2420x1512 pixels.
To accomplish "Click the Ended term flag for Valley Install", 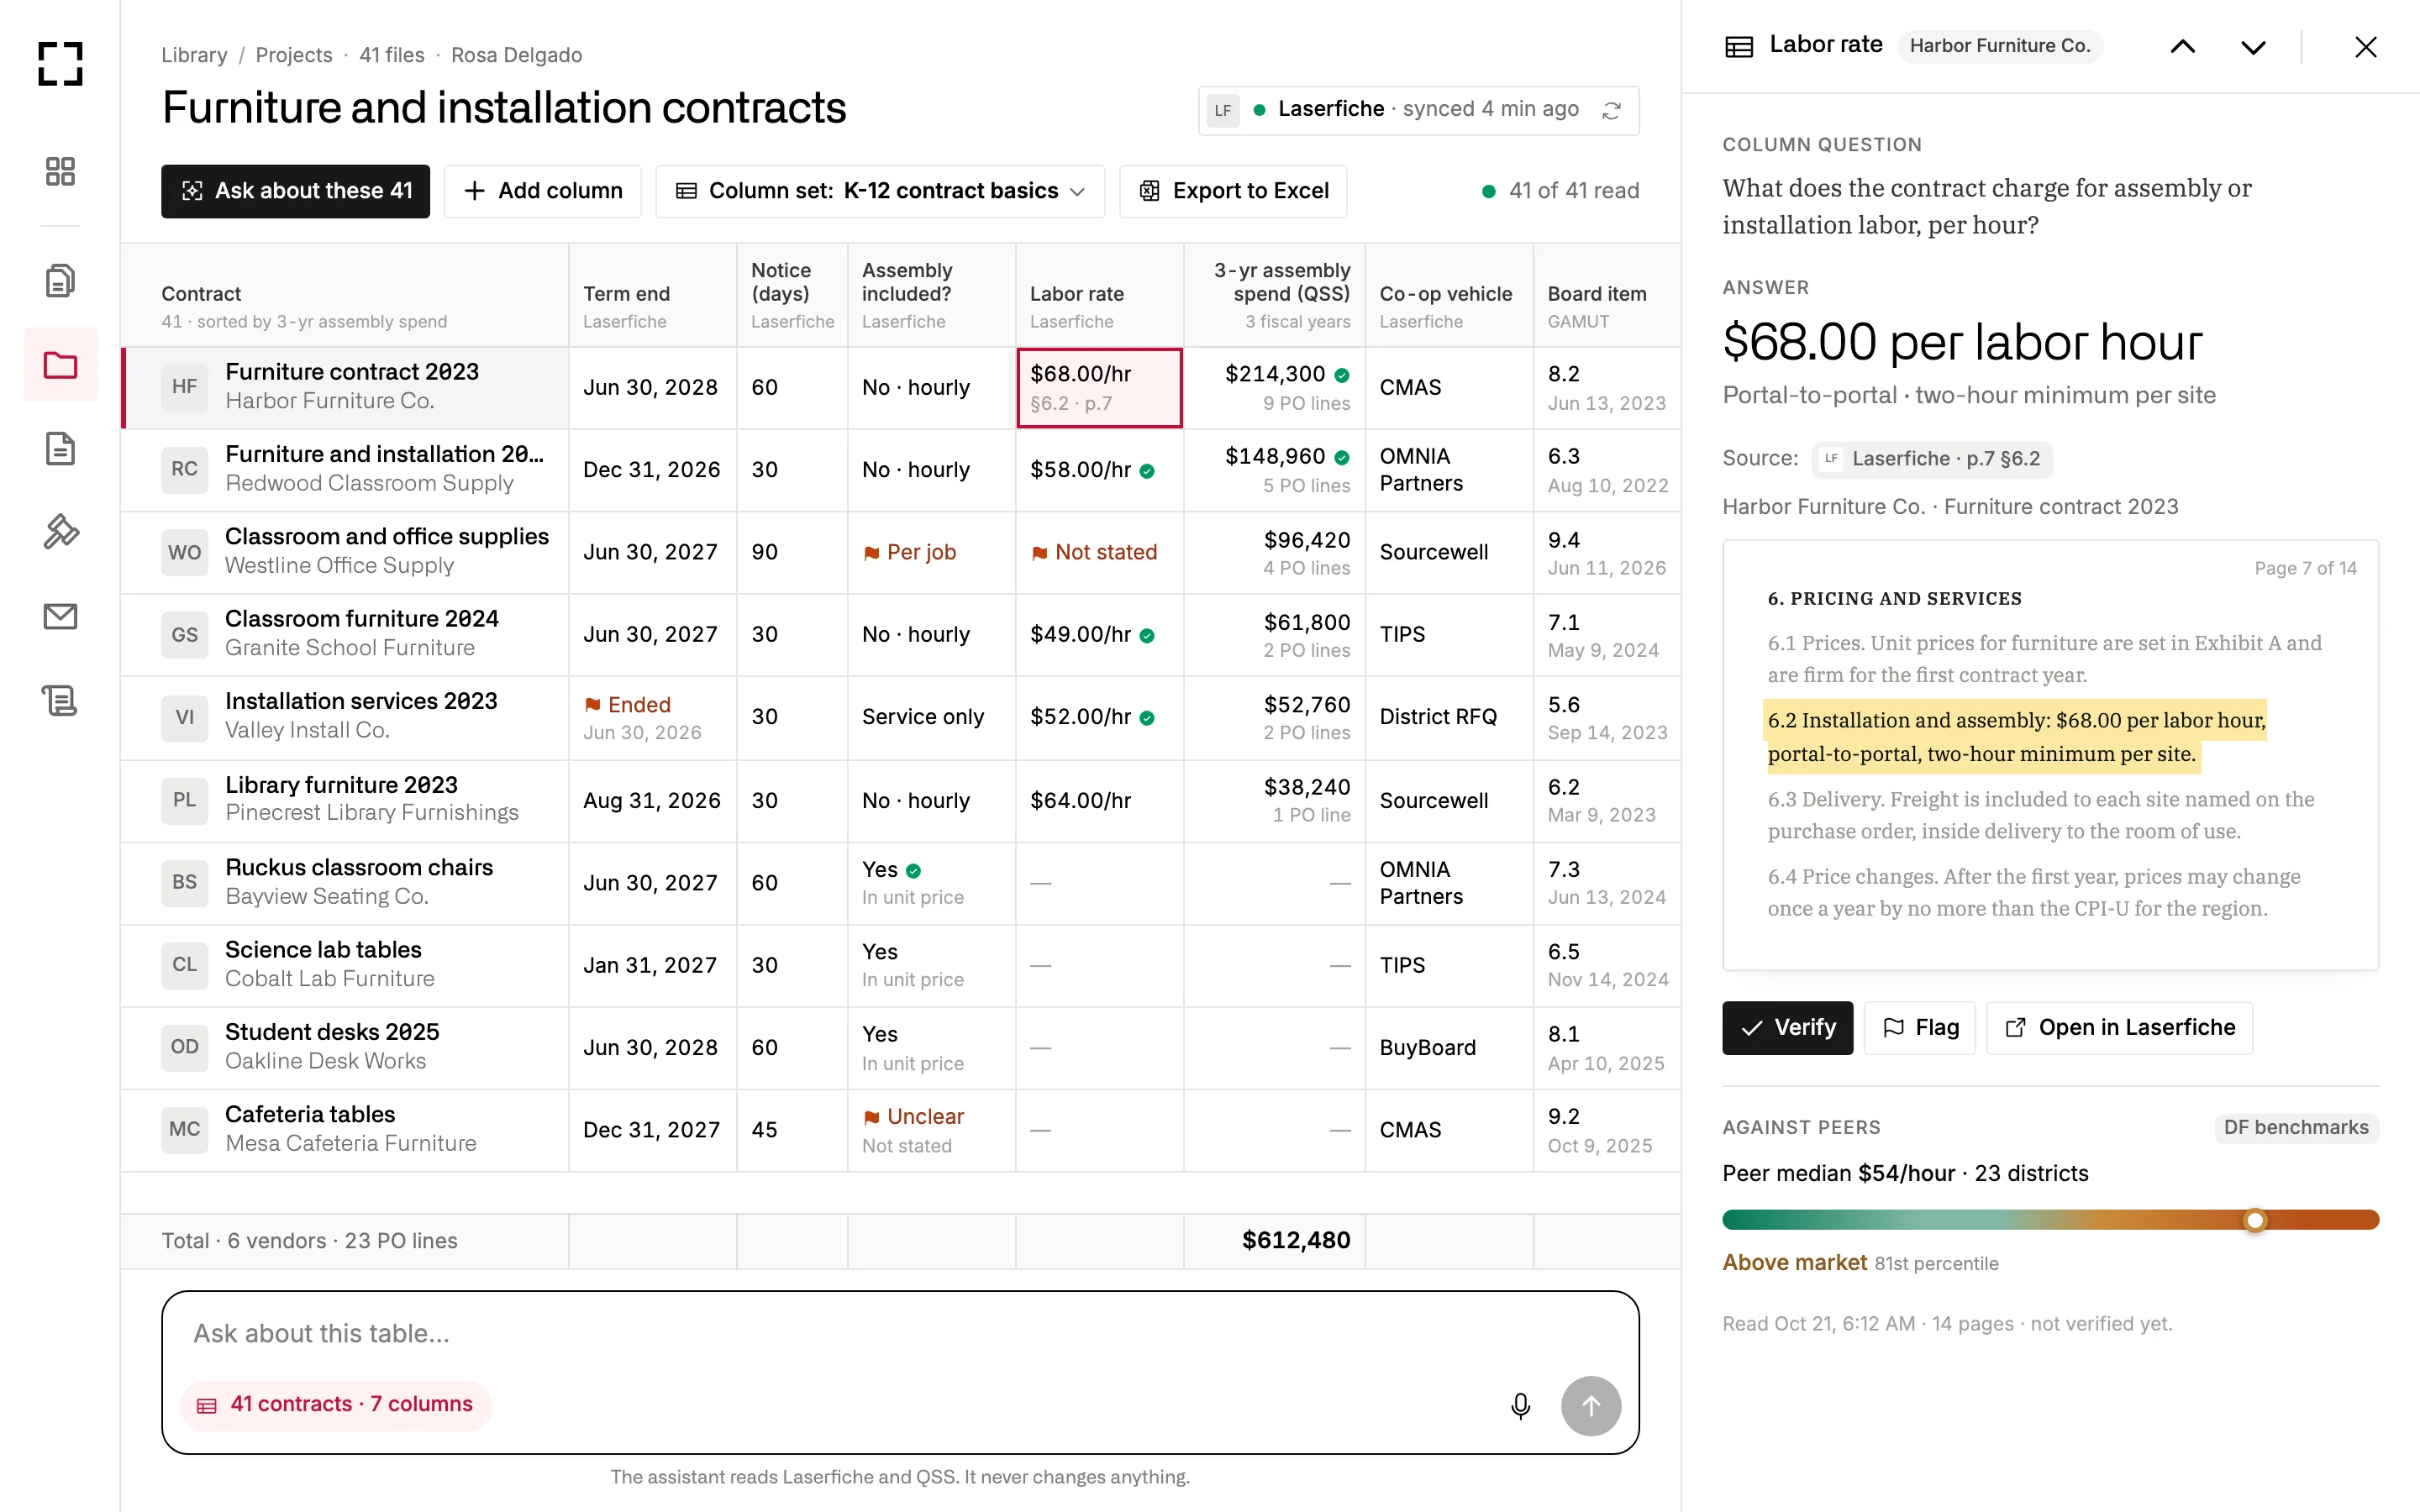I will click(627, 705).
